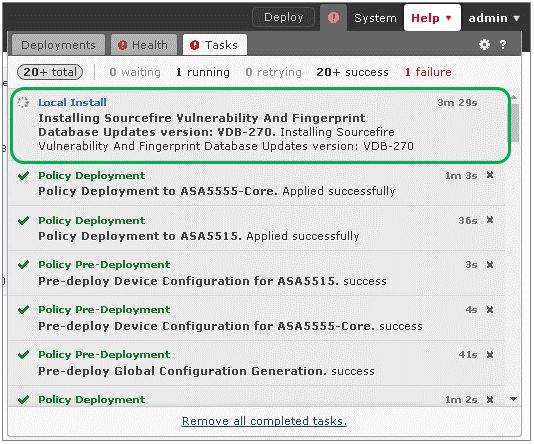Remove the Global Configuration Generation task
The height and width of the screenshot is (444, 534).
pos(490,354)
